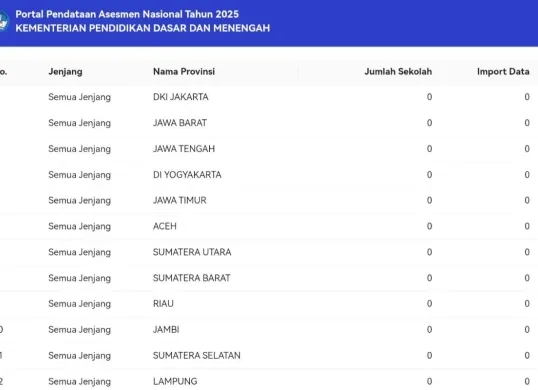Click Semua Jenjang in the JAWA TIMUR row

tap(80, 201)
